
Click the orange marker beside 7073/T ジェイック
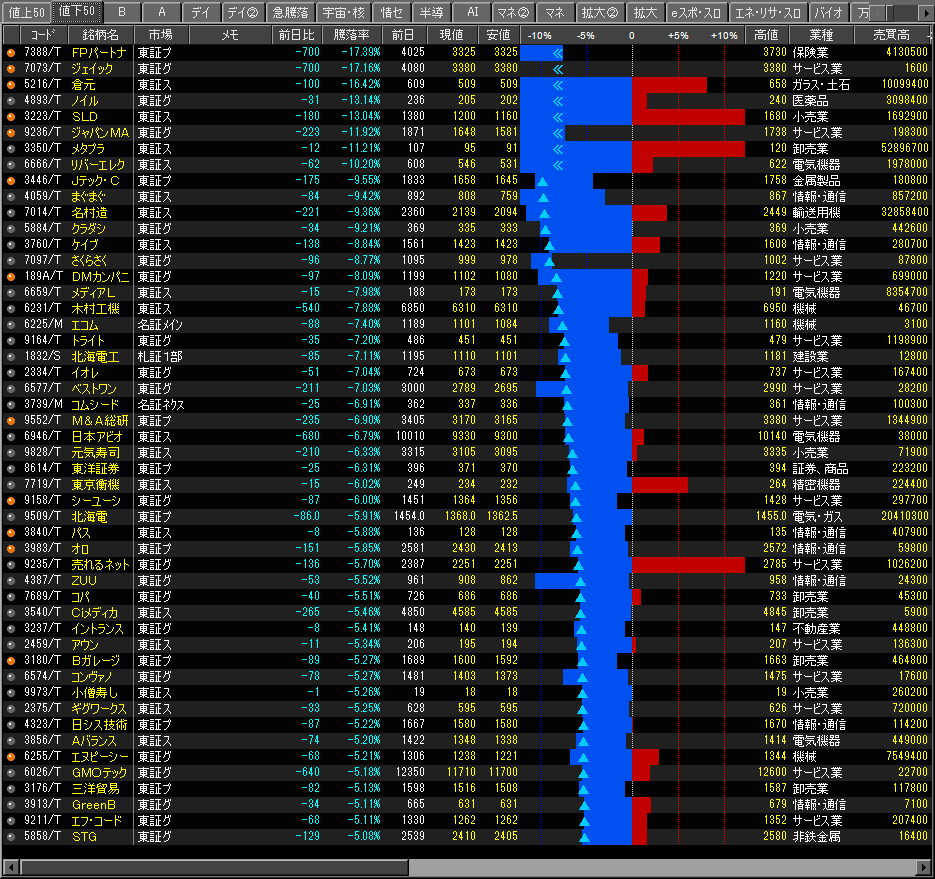pos(11,69)
